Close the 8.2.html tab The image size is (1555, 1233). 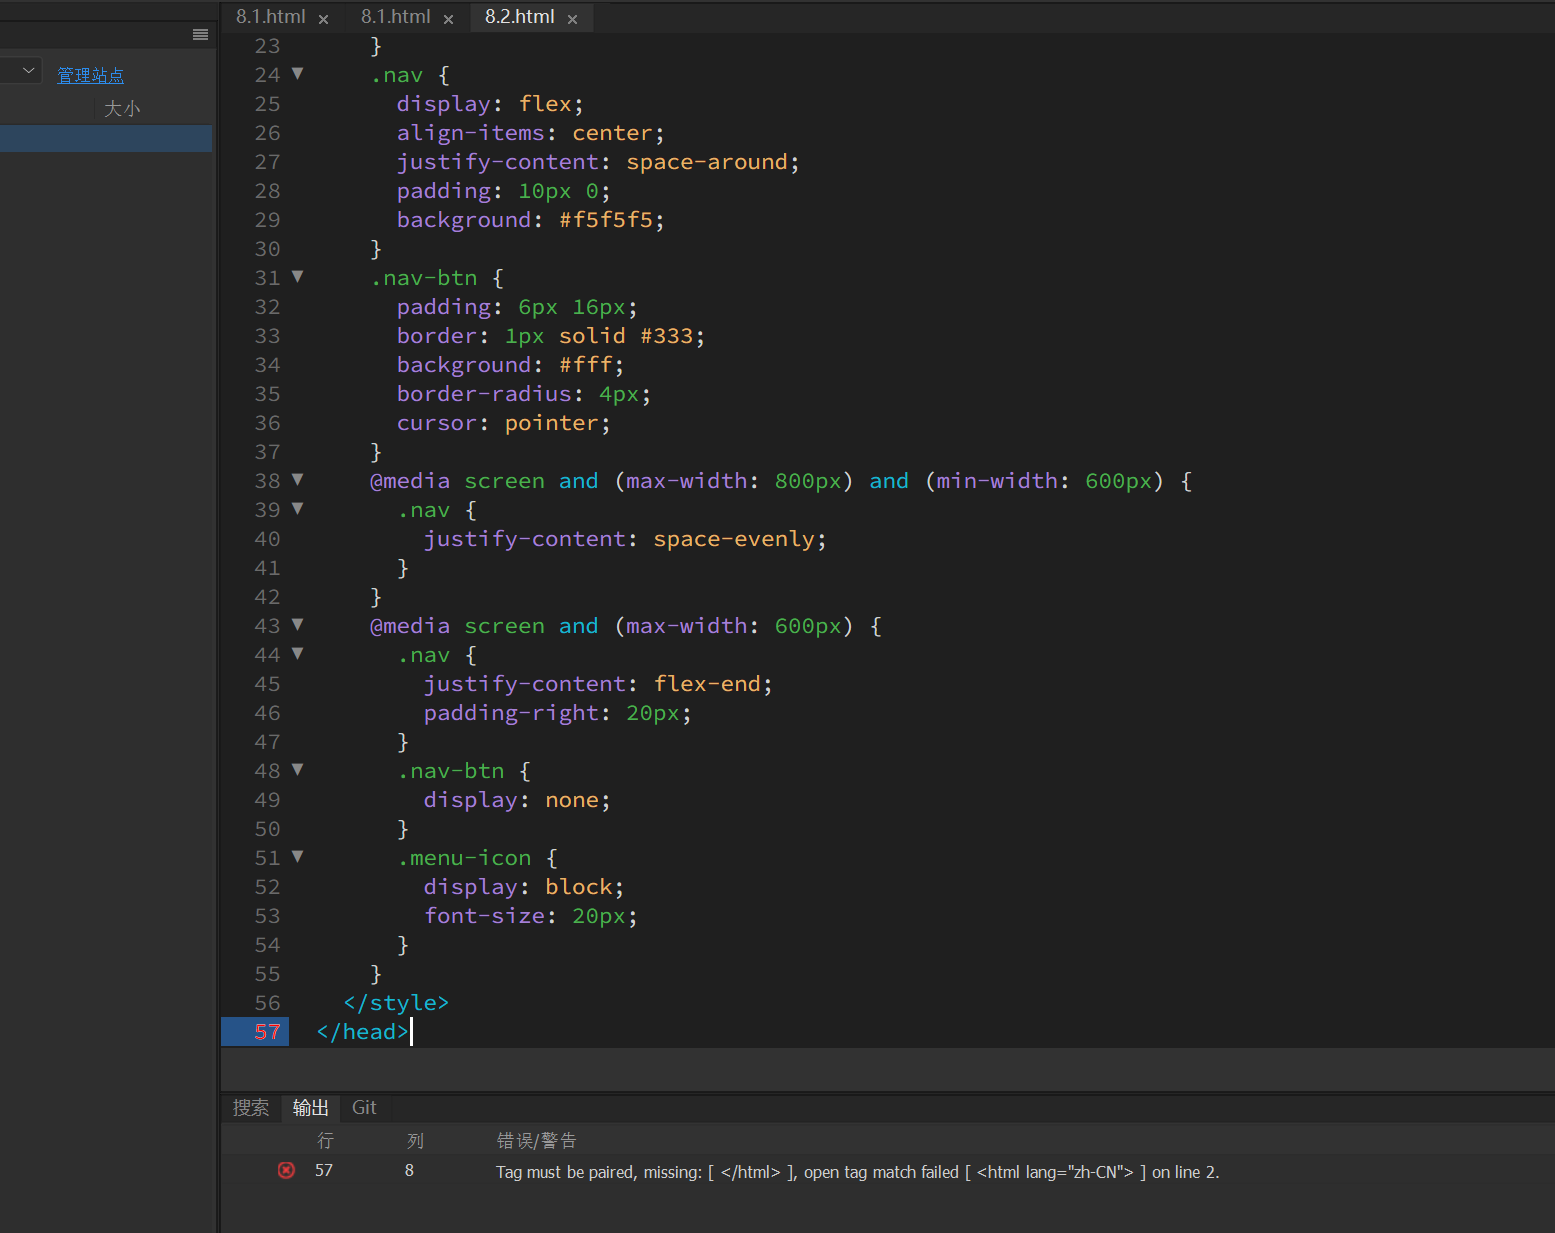(x=572, y=19)
